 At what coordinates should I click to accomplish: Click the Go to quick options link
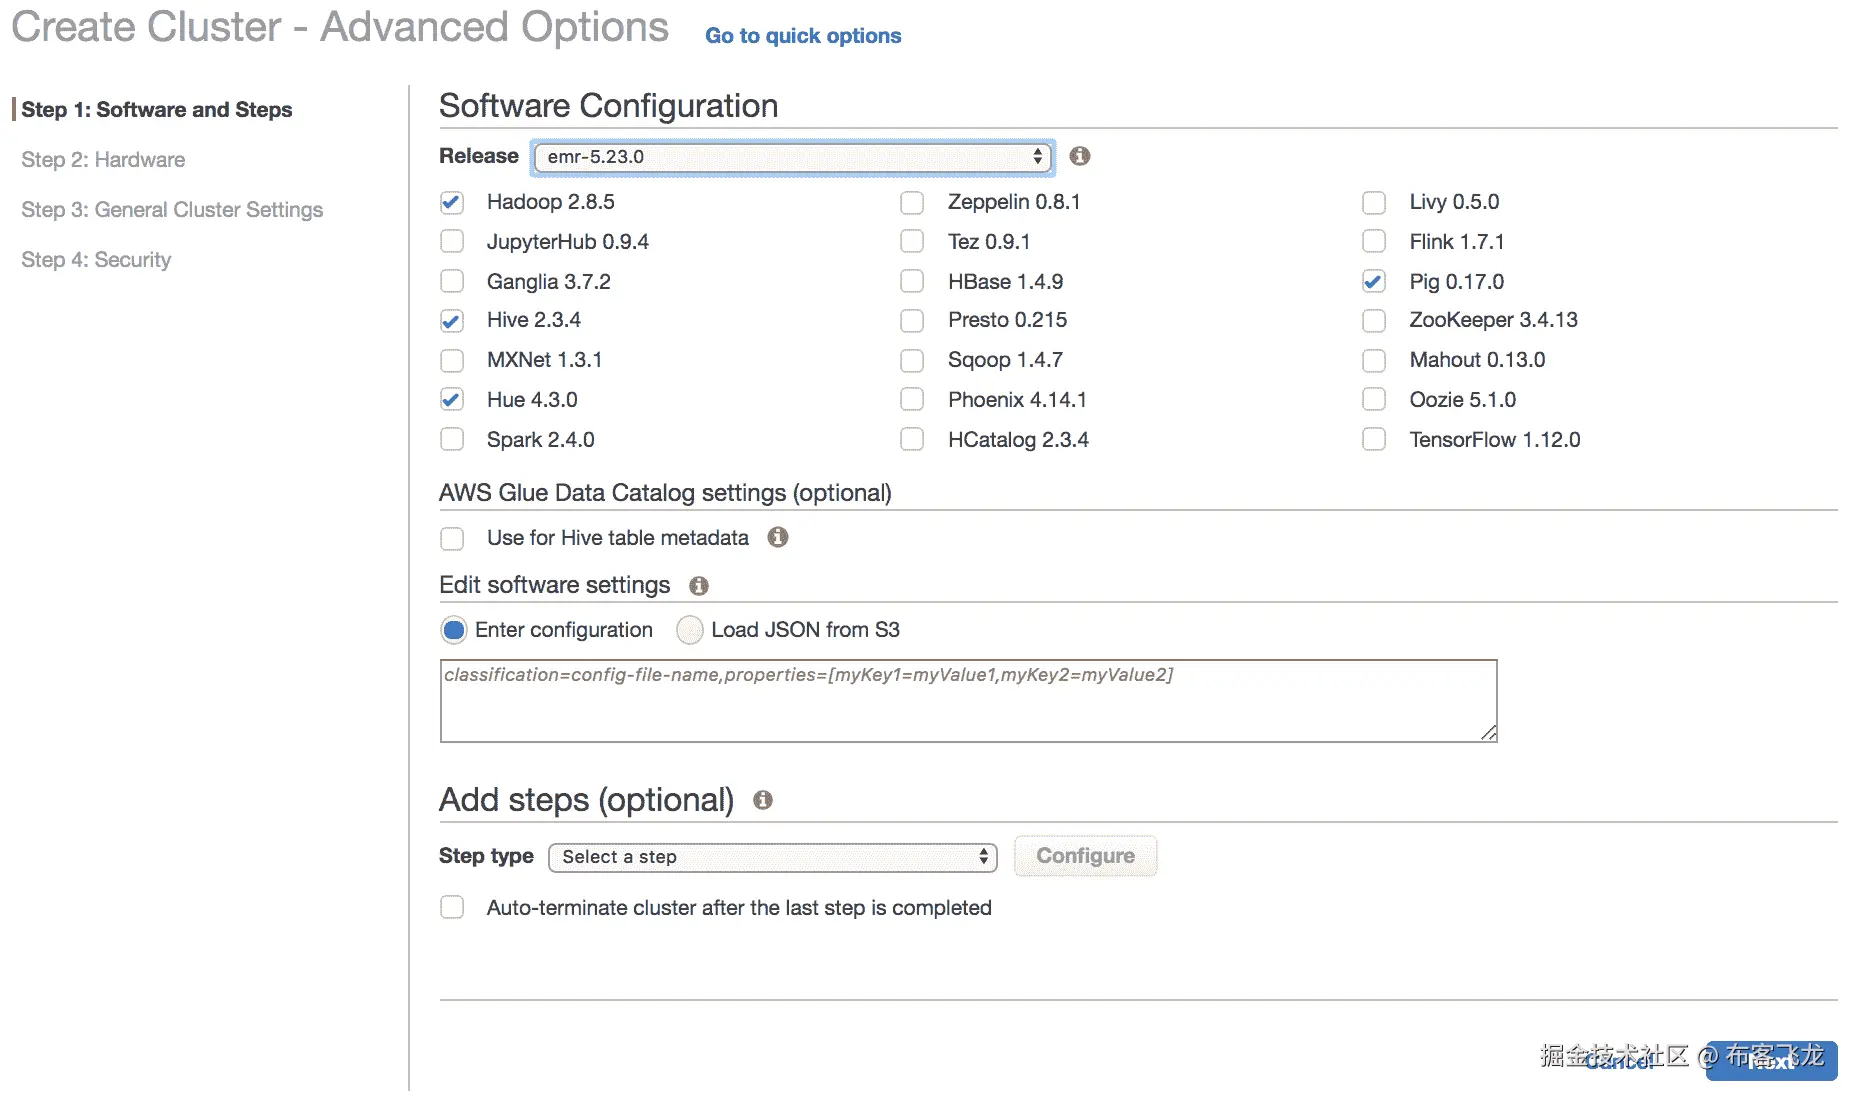[x=802, y=36]
